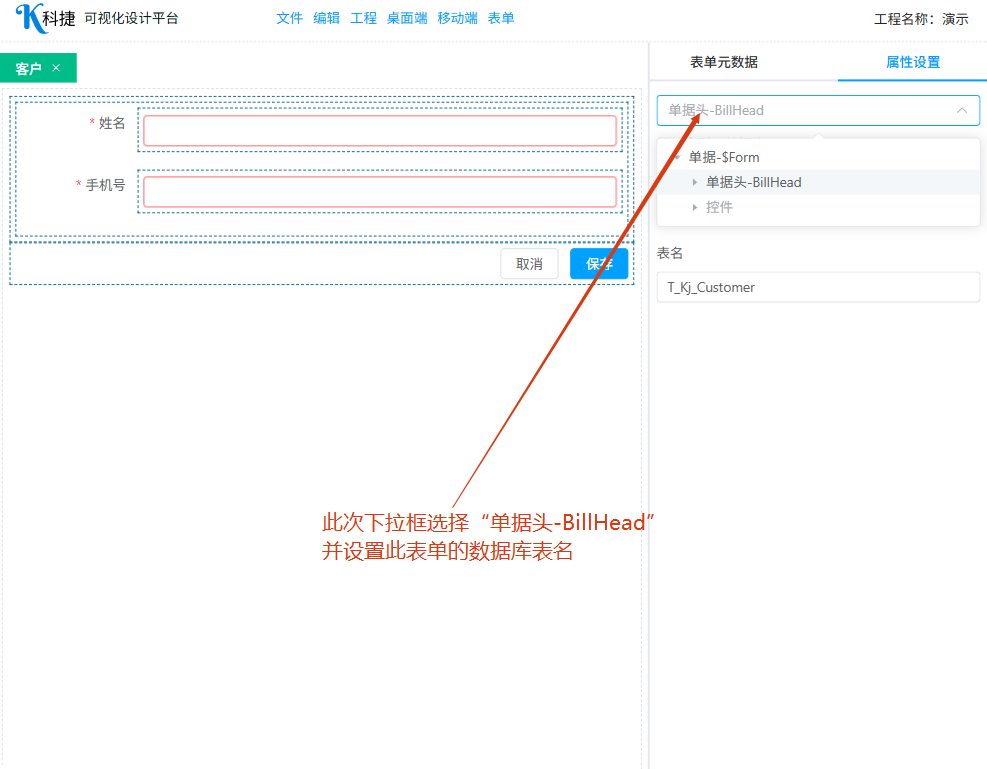Expand the 单据头-BillHead tree node arrow
The image size is (987, 769).
[x=695, y=182]
